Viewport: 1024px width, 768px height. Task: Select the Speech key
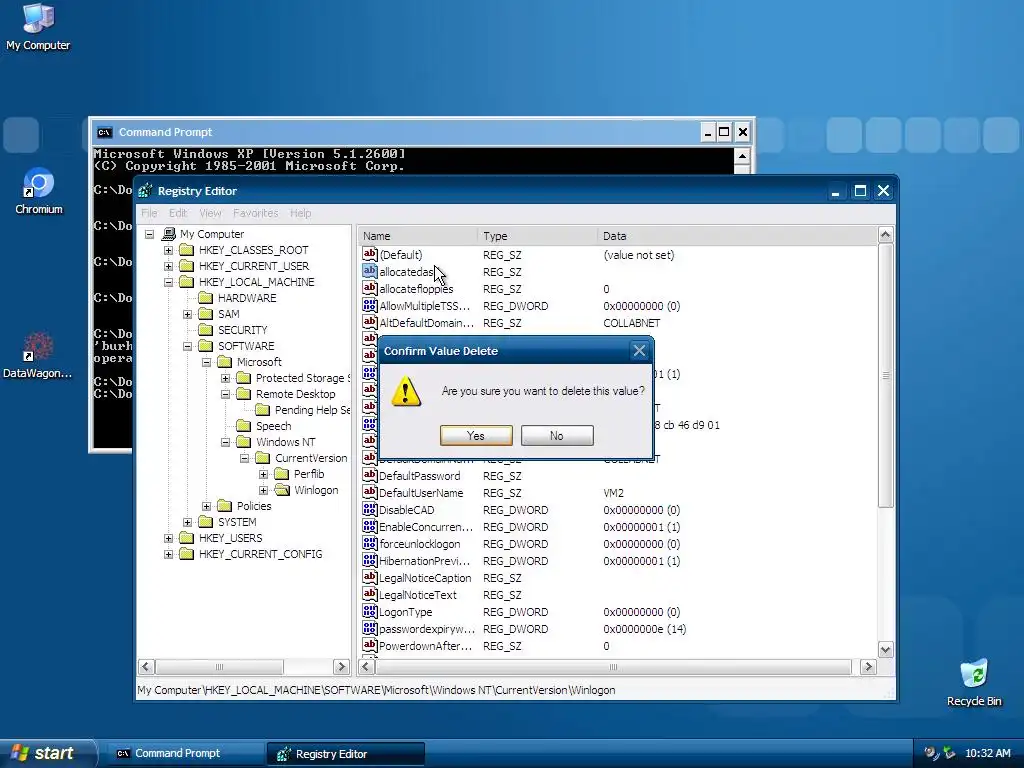tap(273, 426)
